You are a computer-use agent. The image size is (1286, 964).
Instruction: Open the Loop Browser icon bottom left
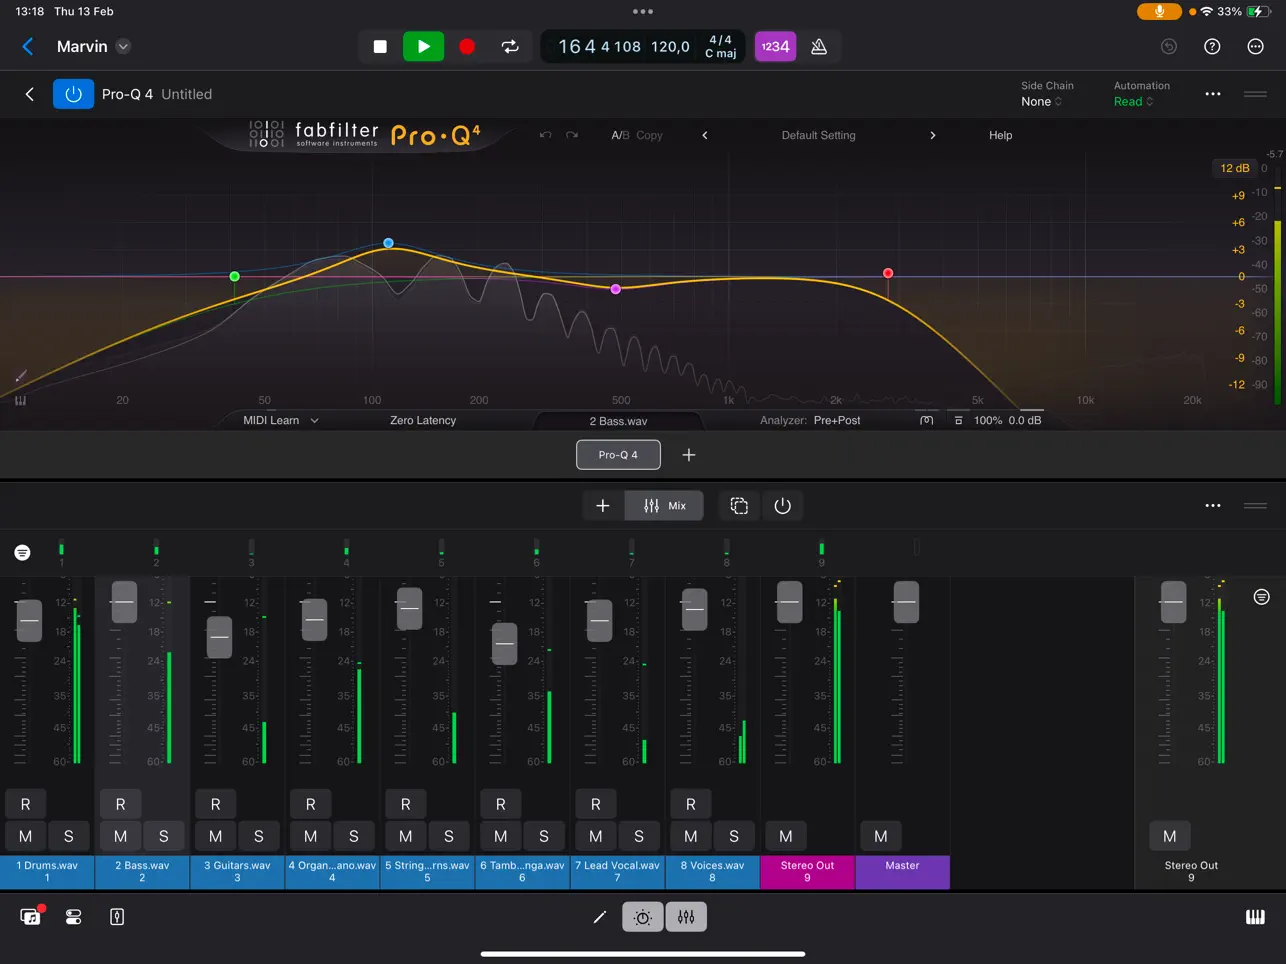point(29,916)
